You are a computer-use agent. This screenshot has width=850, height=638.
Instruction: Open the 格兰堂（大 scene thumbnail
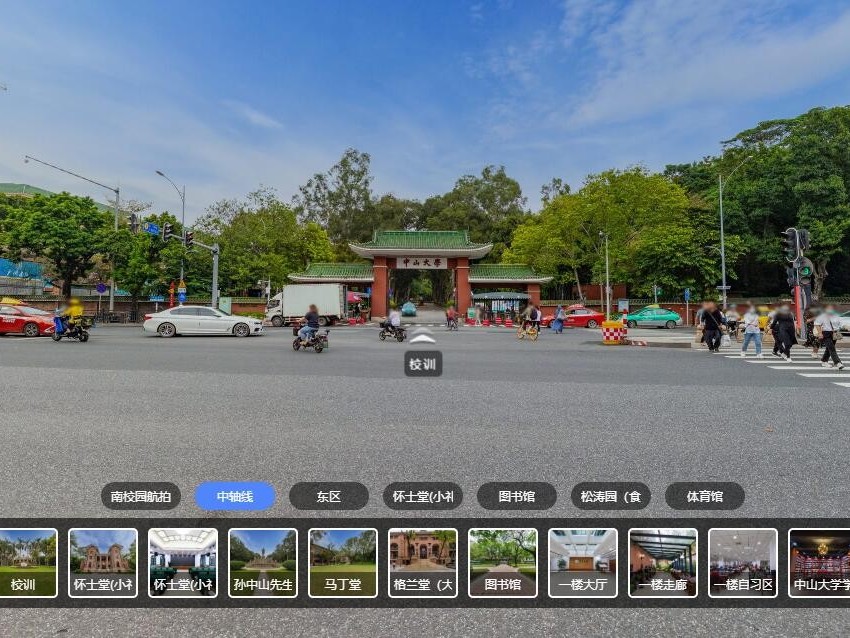(423, 563)
